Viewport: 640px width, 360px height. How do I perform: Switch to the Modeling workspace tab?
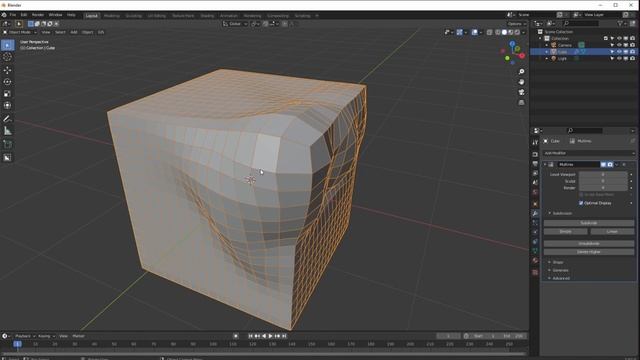(111, 16)
